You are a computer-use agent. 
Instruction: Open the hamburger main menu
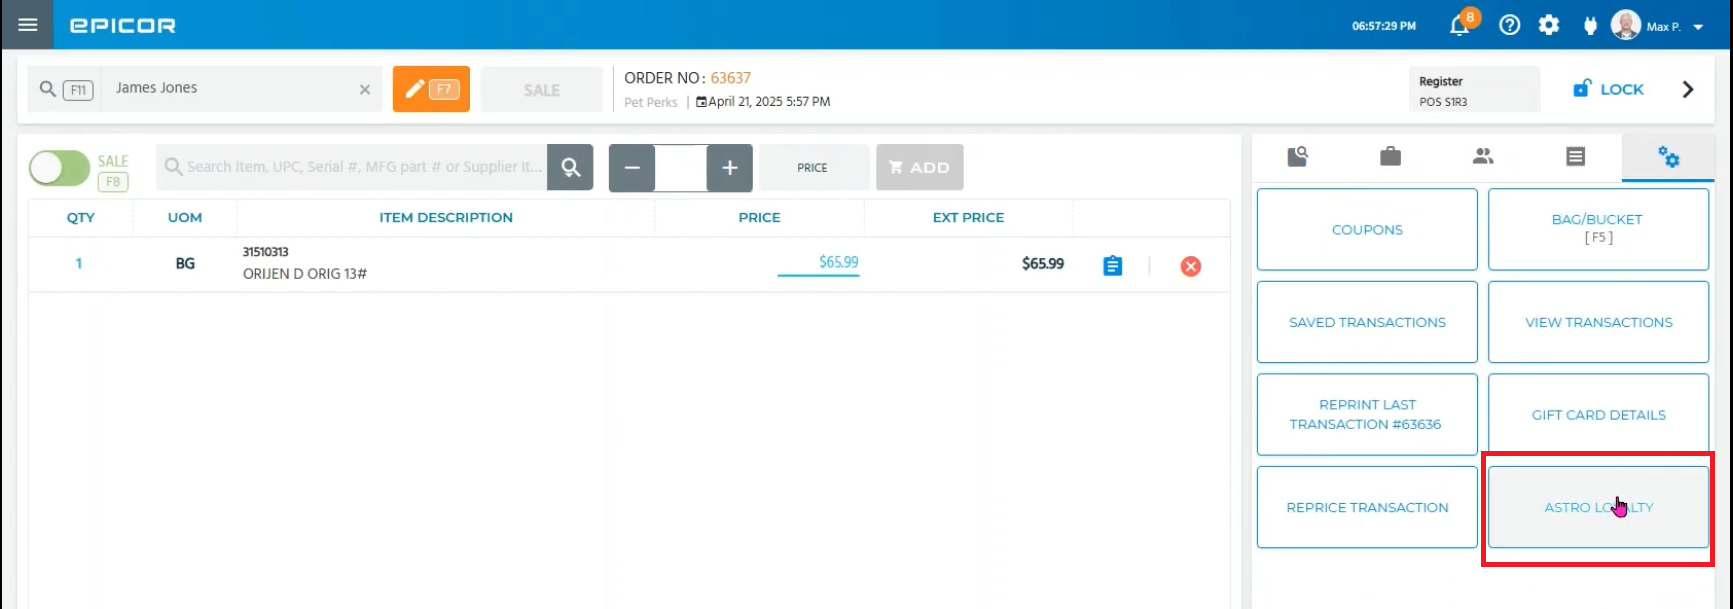[28, 25]
